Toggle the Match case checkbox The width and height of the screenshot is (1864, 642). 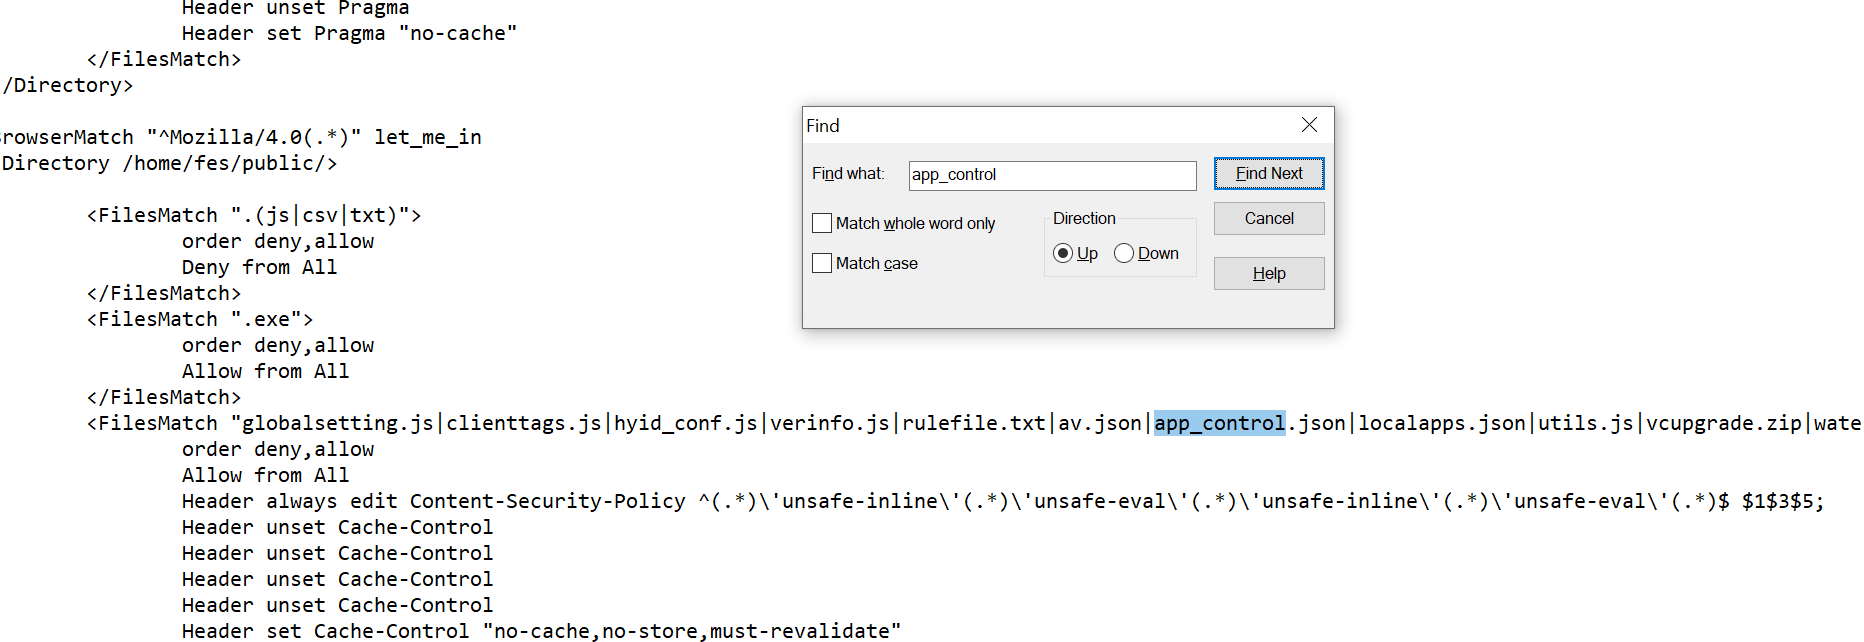pyautogui.click(x=823, y=263)
